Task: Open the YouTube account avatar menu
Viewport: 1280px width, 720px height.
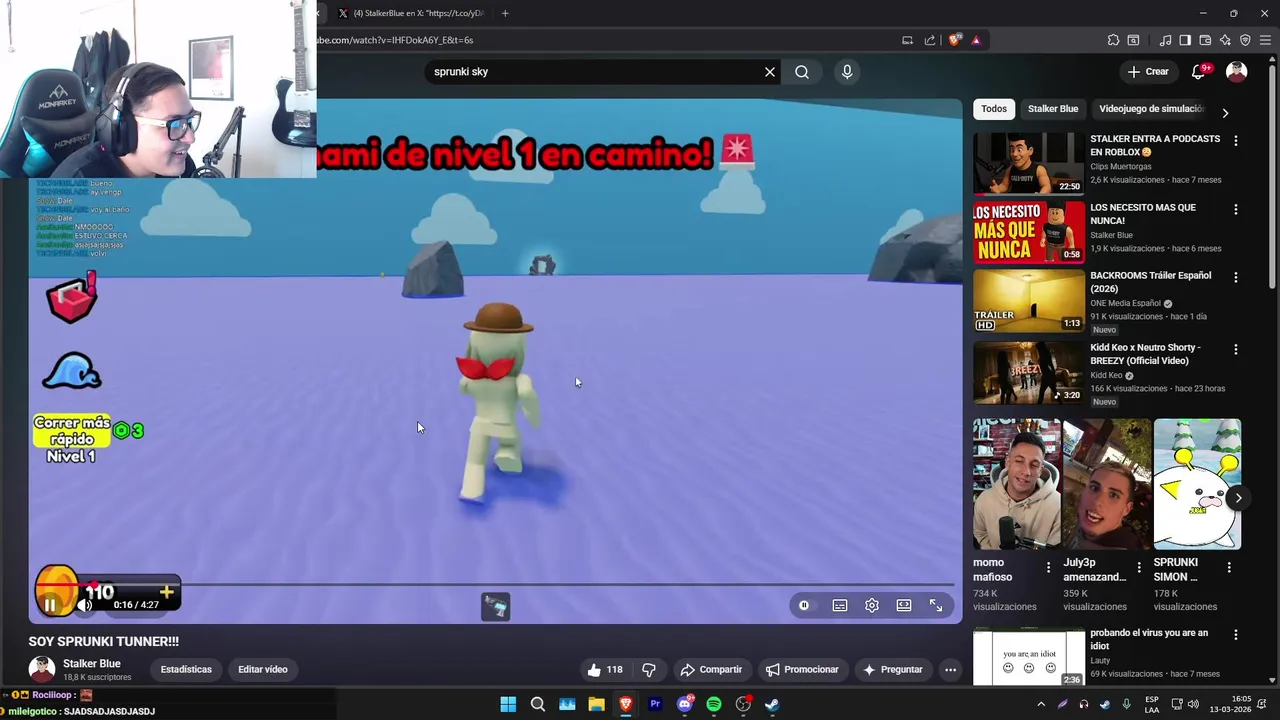Action: (x=1237, y=72)
